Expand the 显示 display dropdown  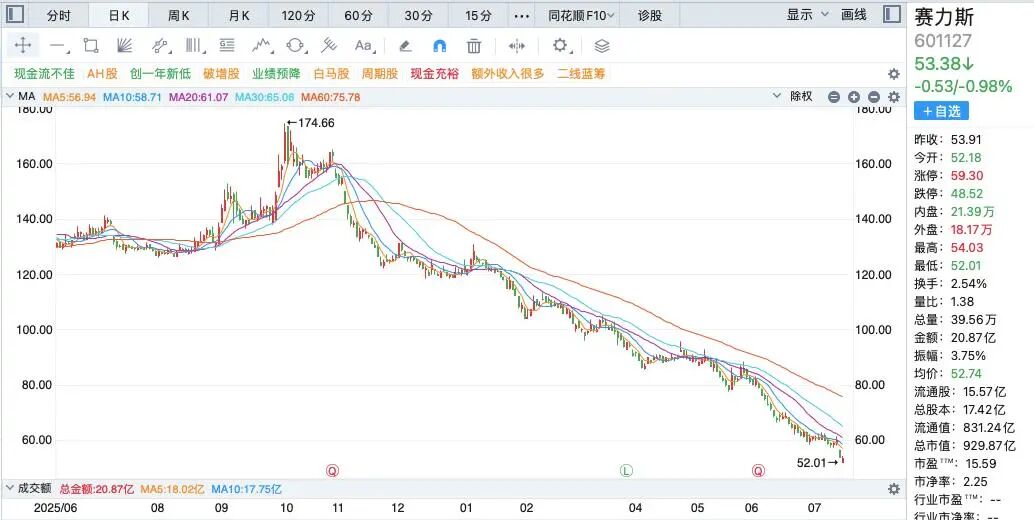[807, 14]
